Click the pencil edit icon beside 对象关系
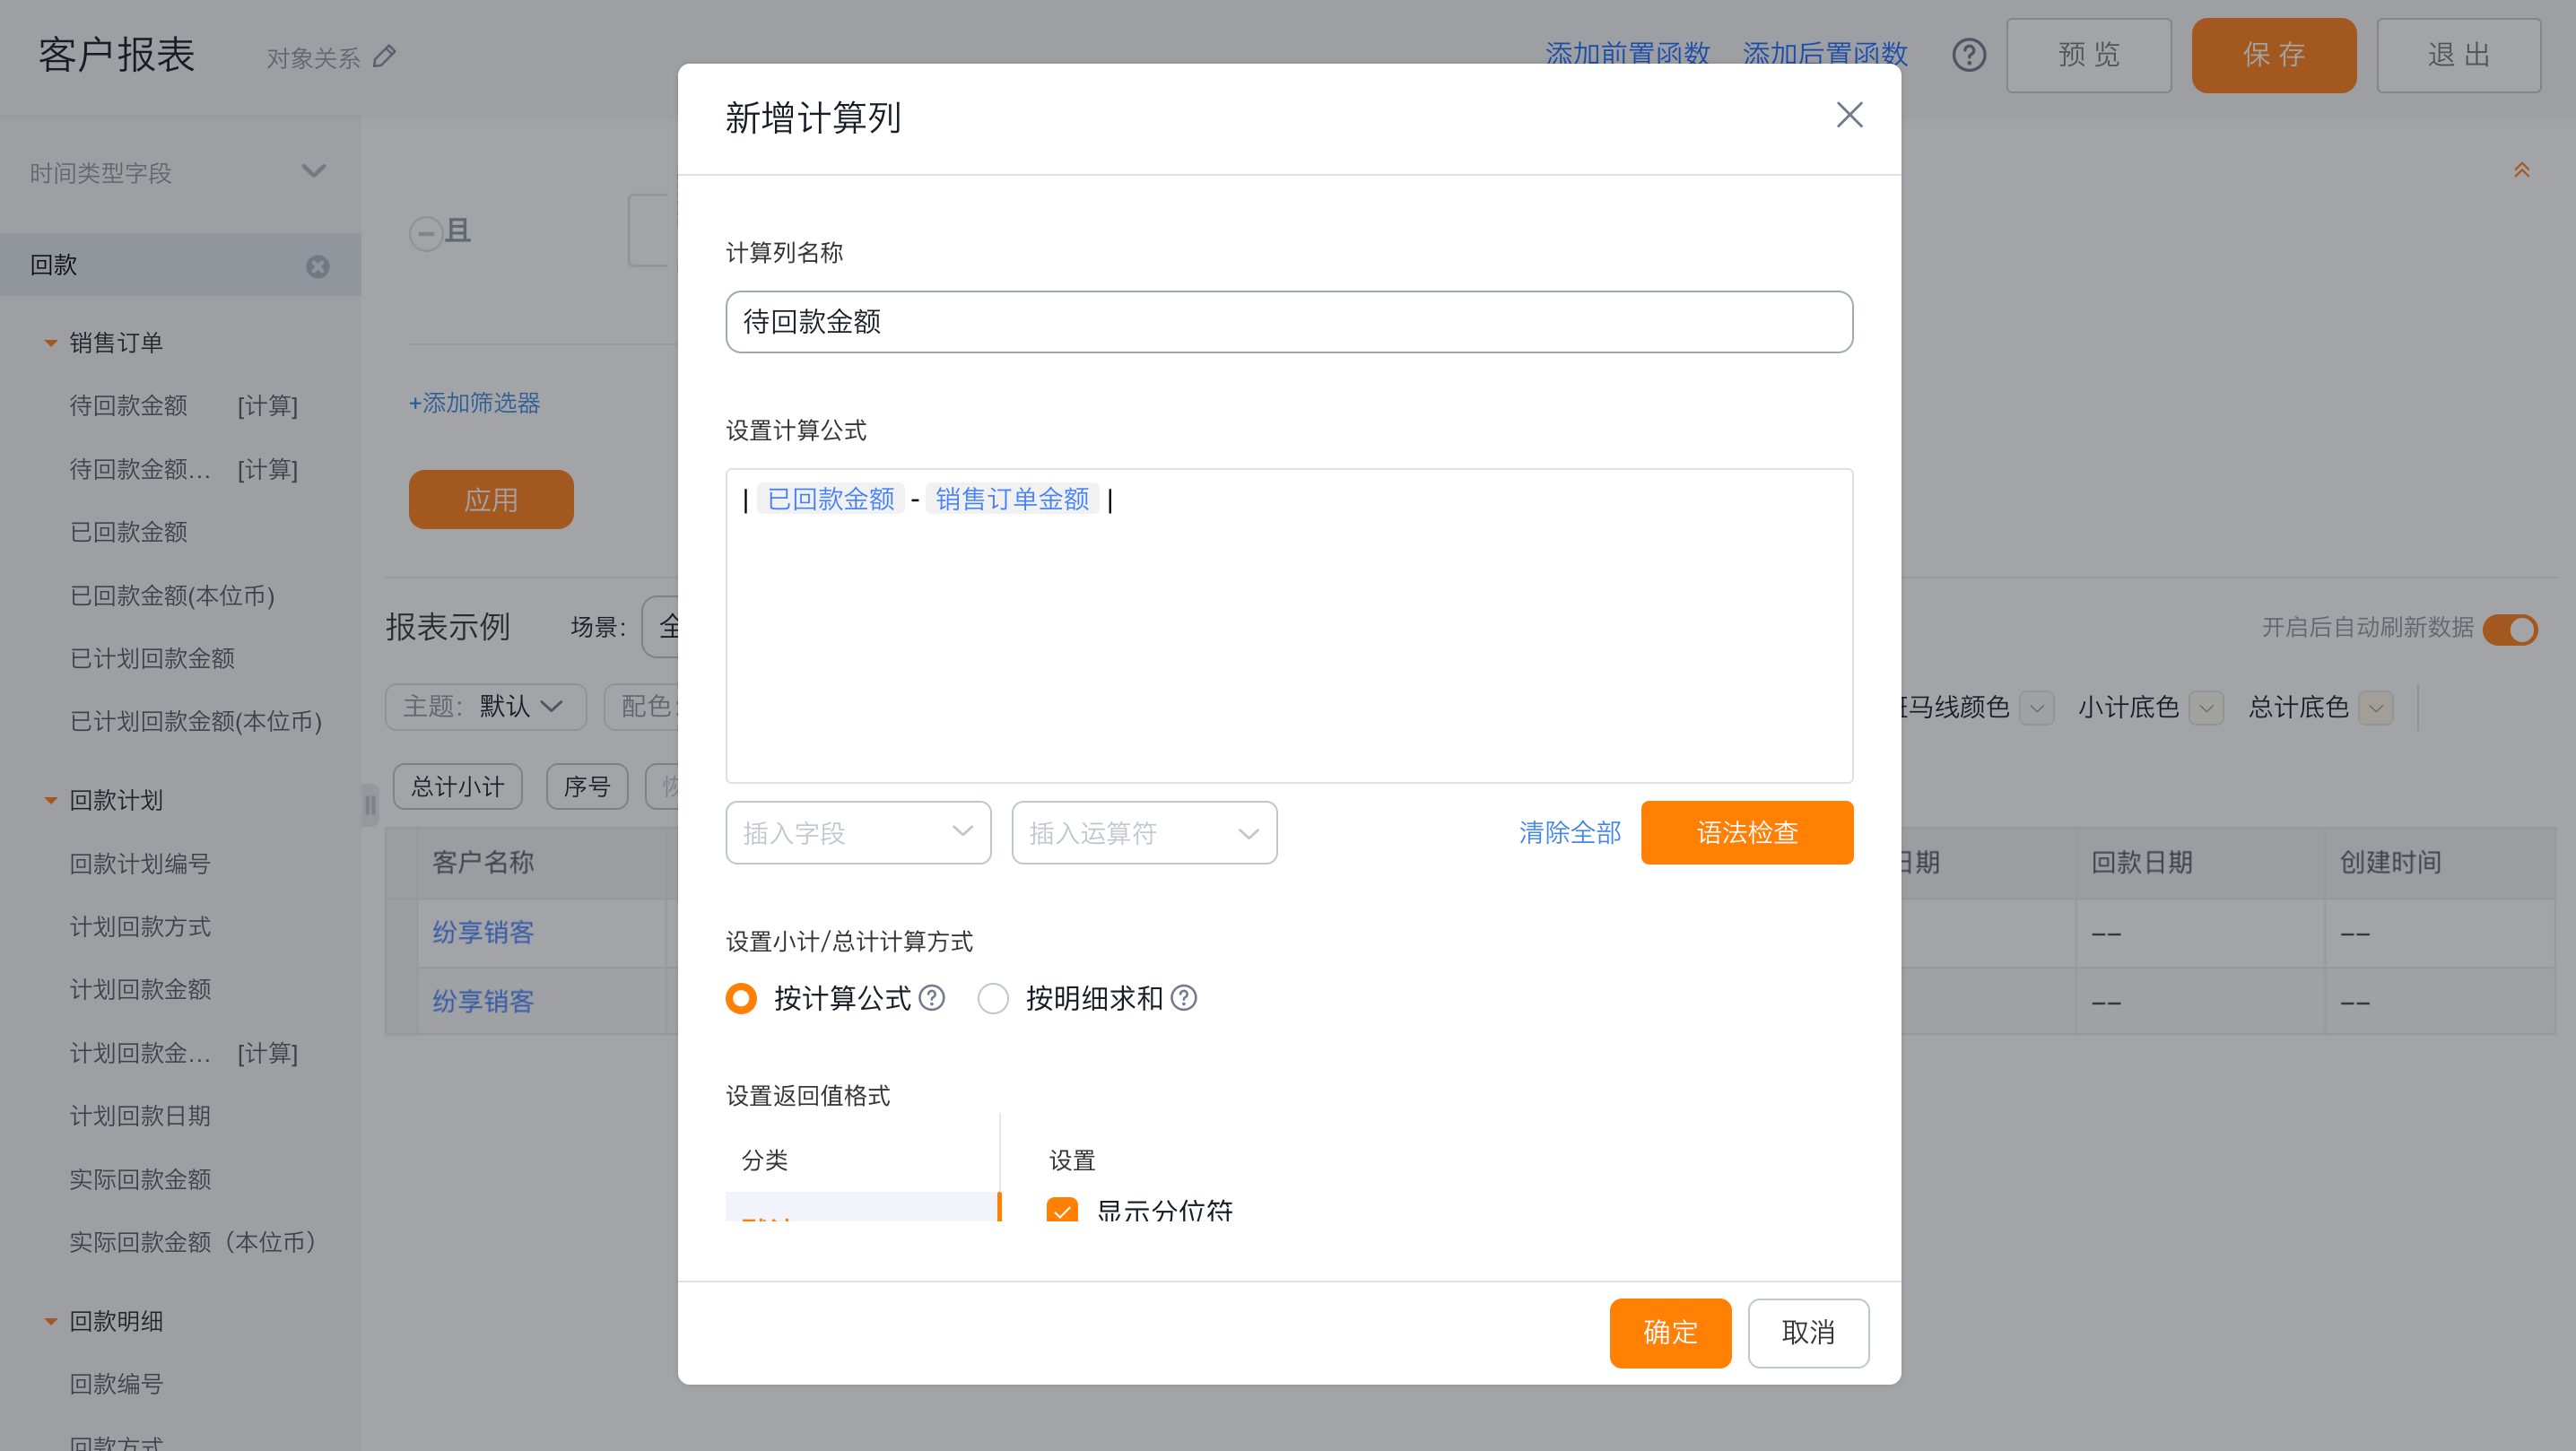2576x1451 pixels. pos(385,56)
